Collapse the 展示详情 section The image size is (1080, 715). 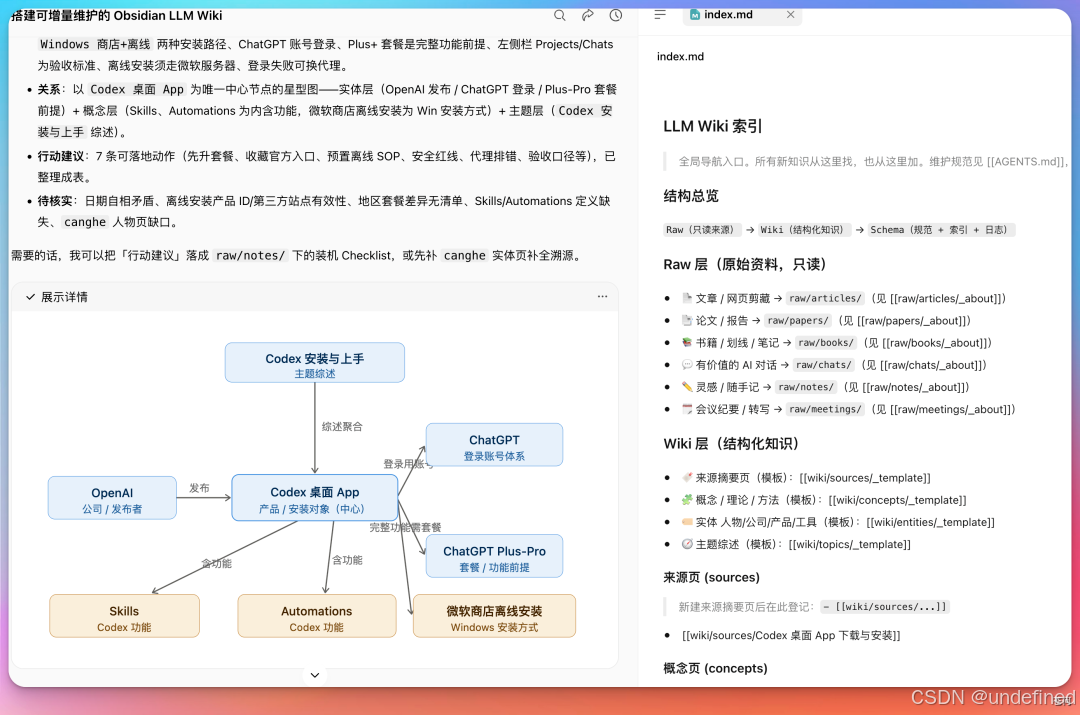(56, 297)
